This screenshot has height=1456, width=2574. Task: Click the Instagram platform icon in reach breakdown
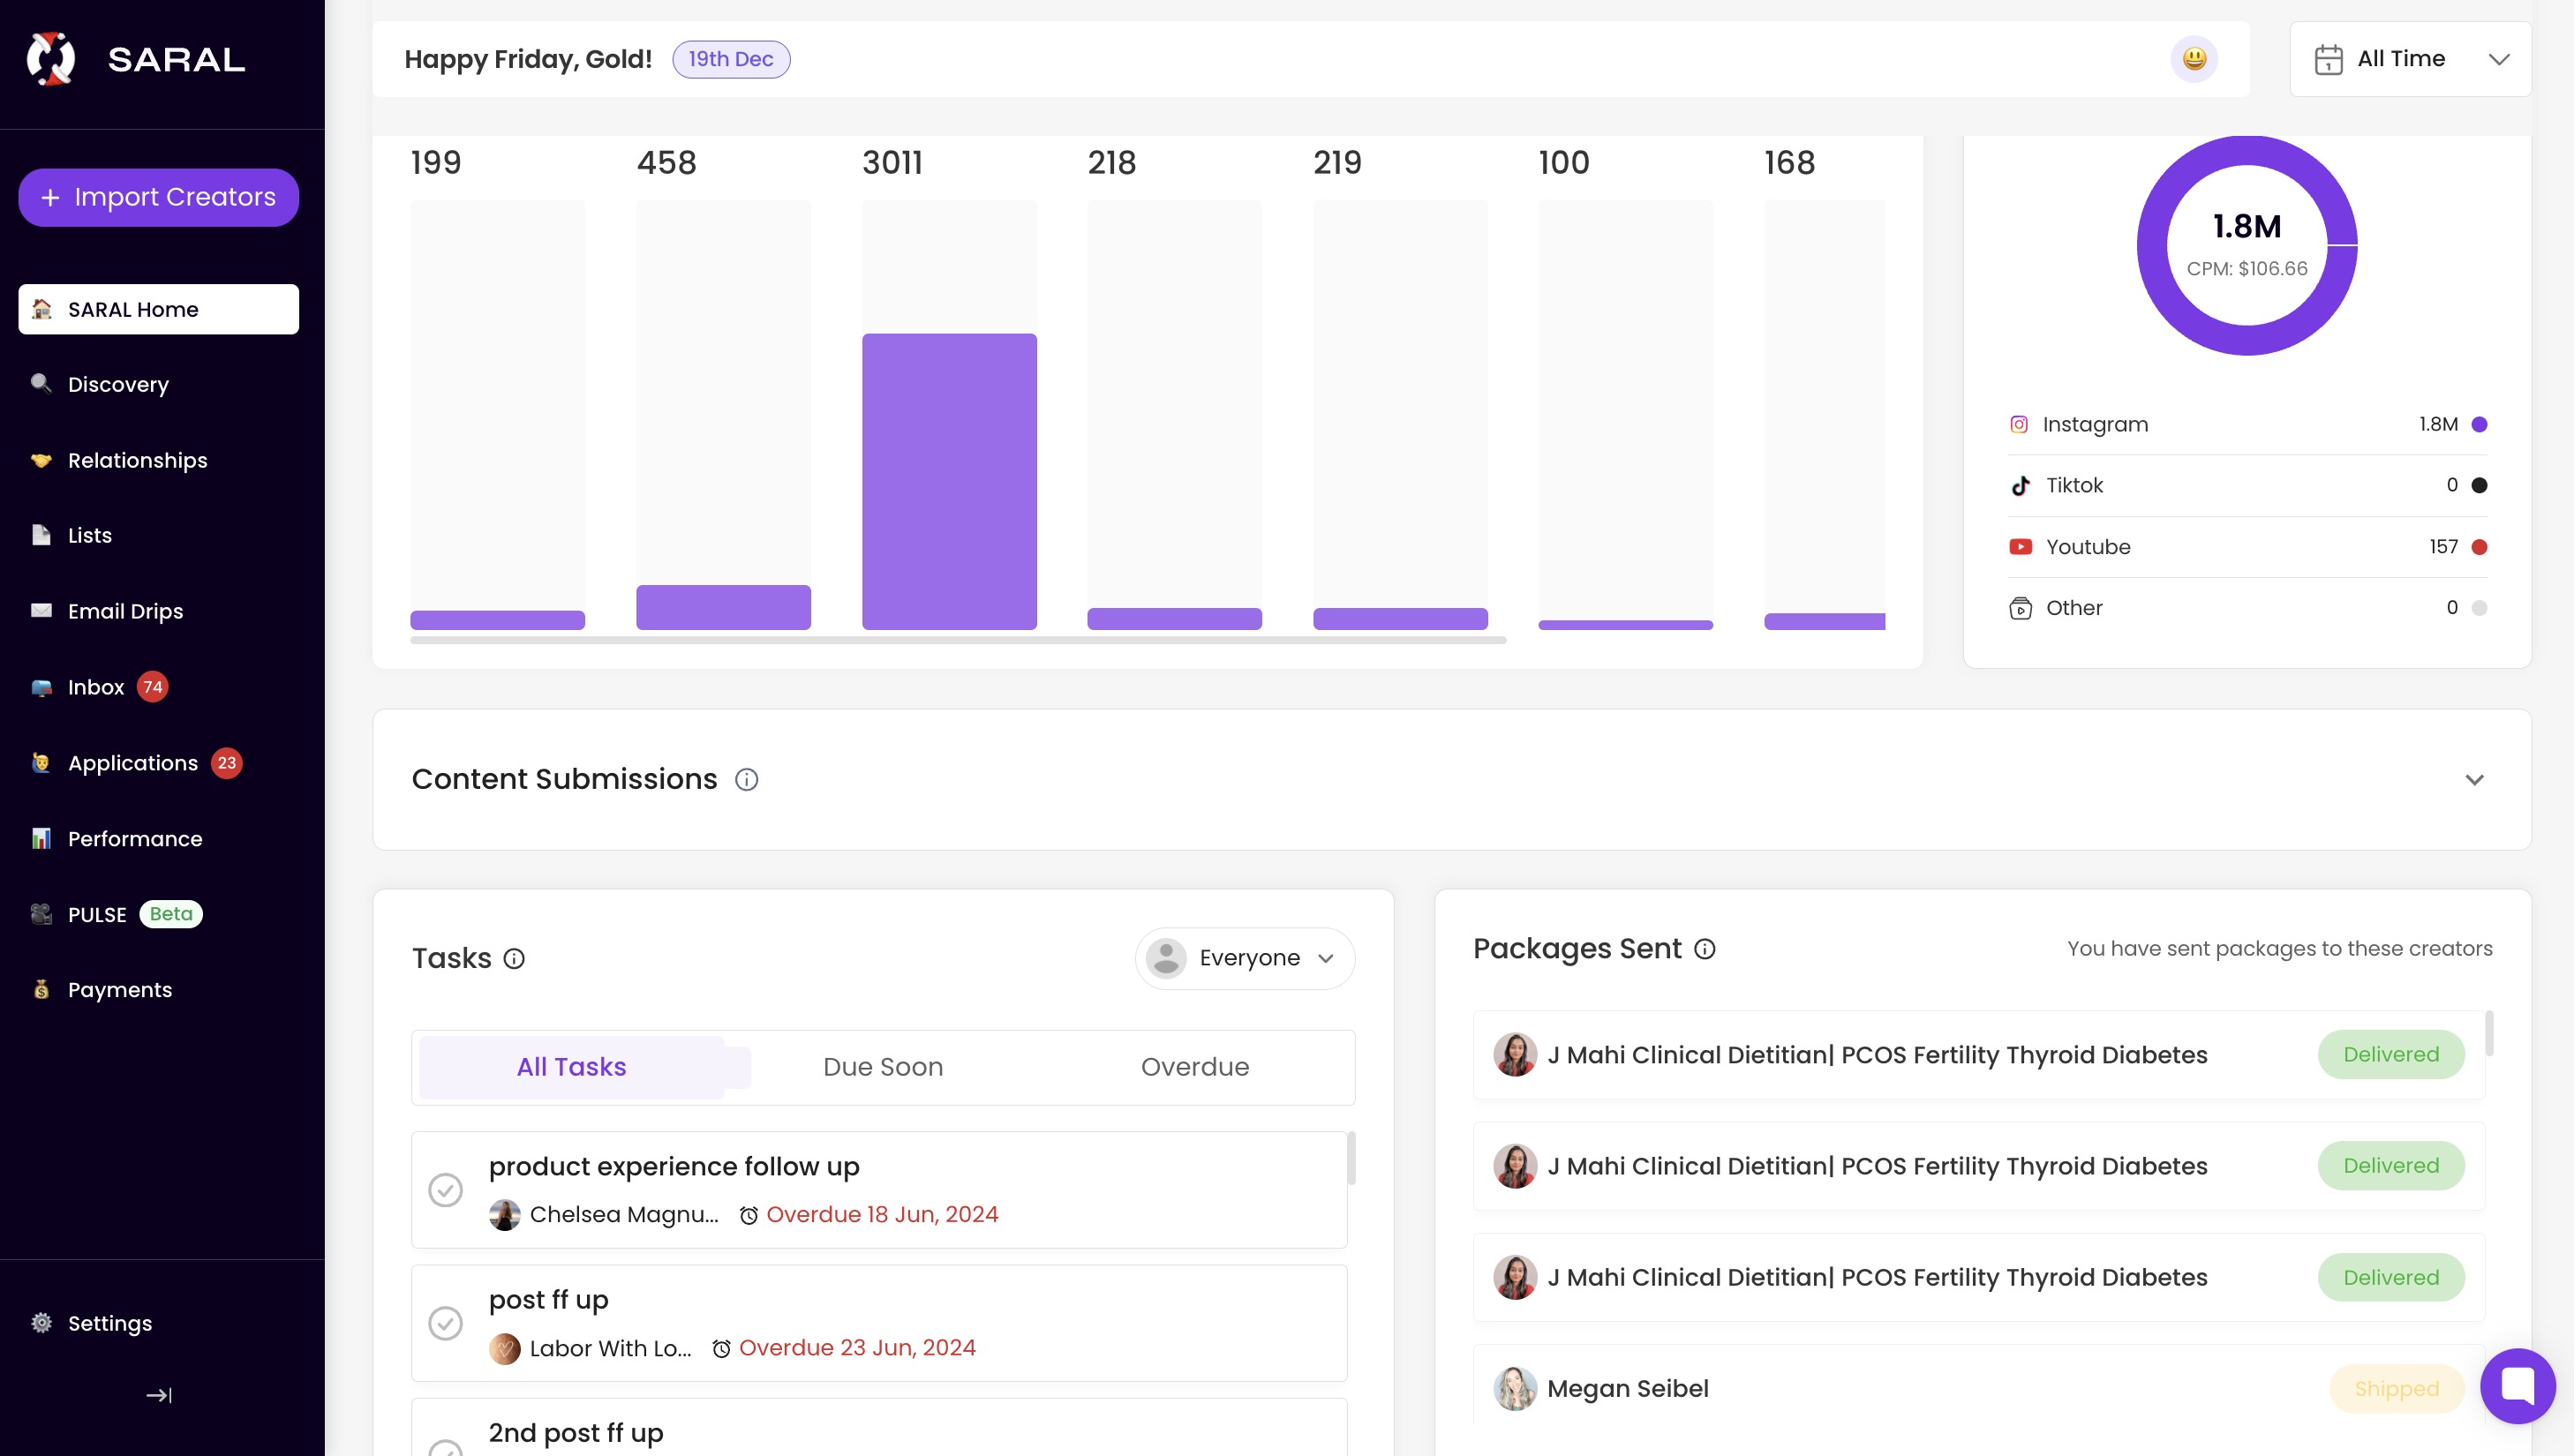point(2020,423)
